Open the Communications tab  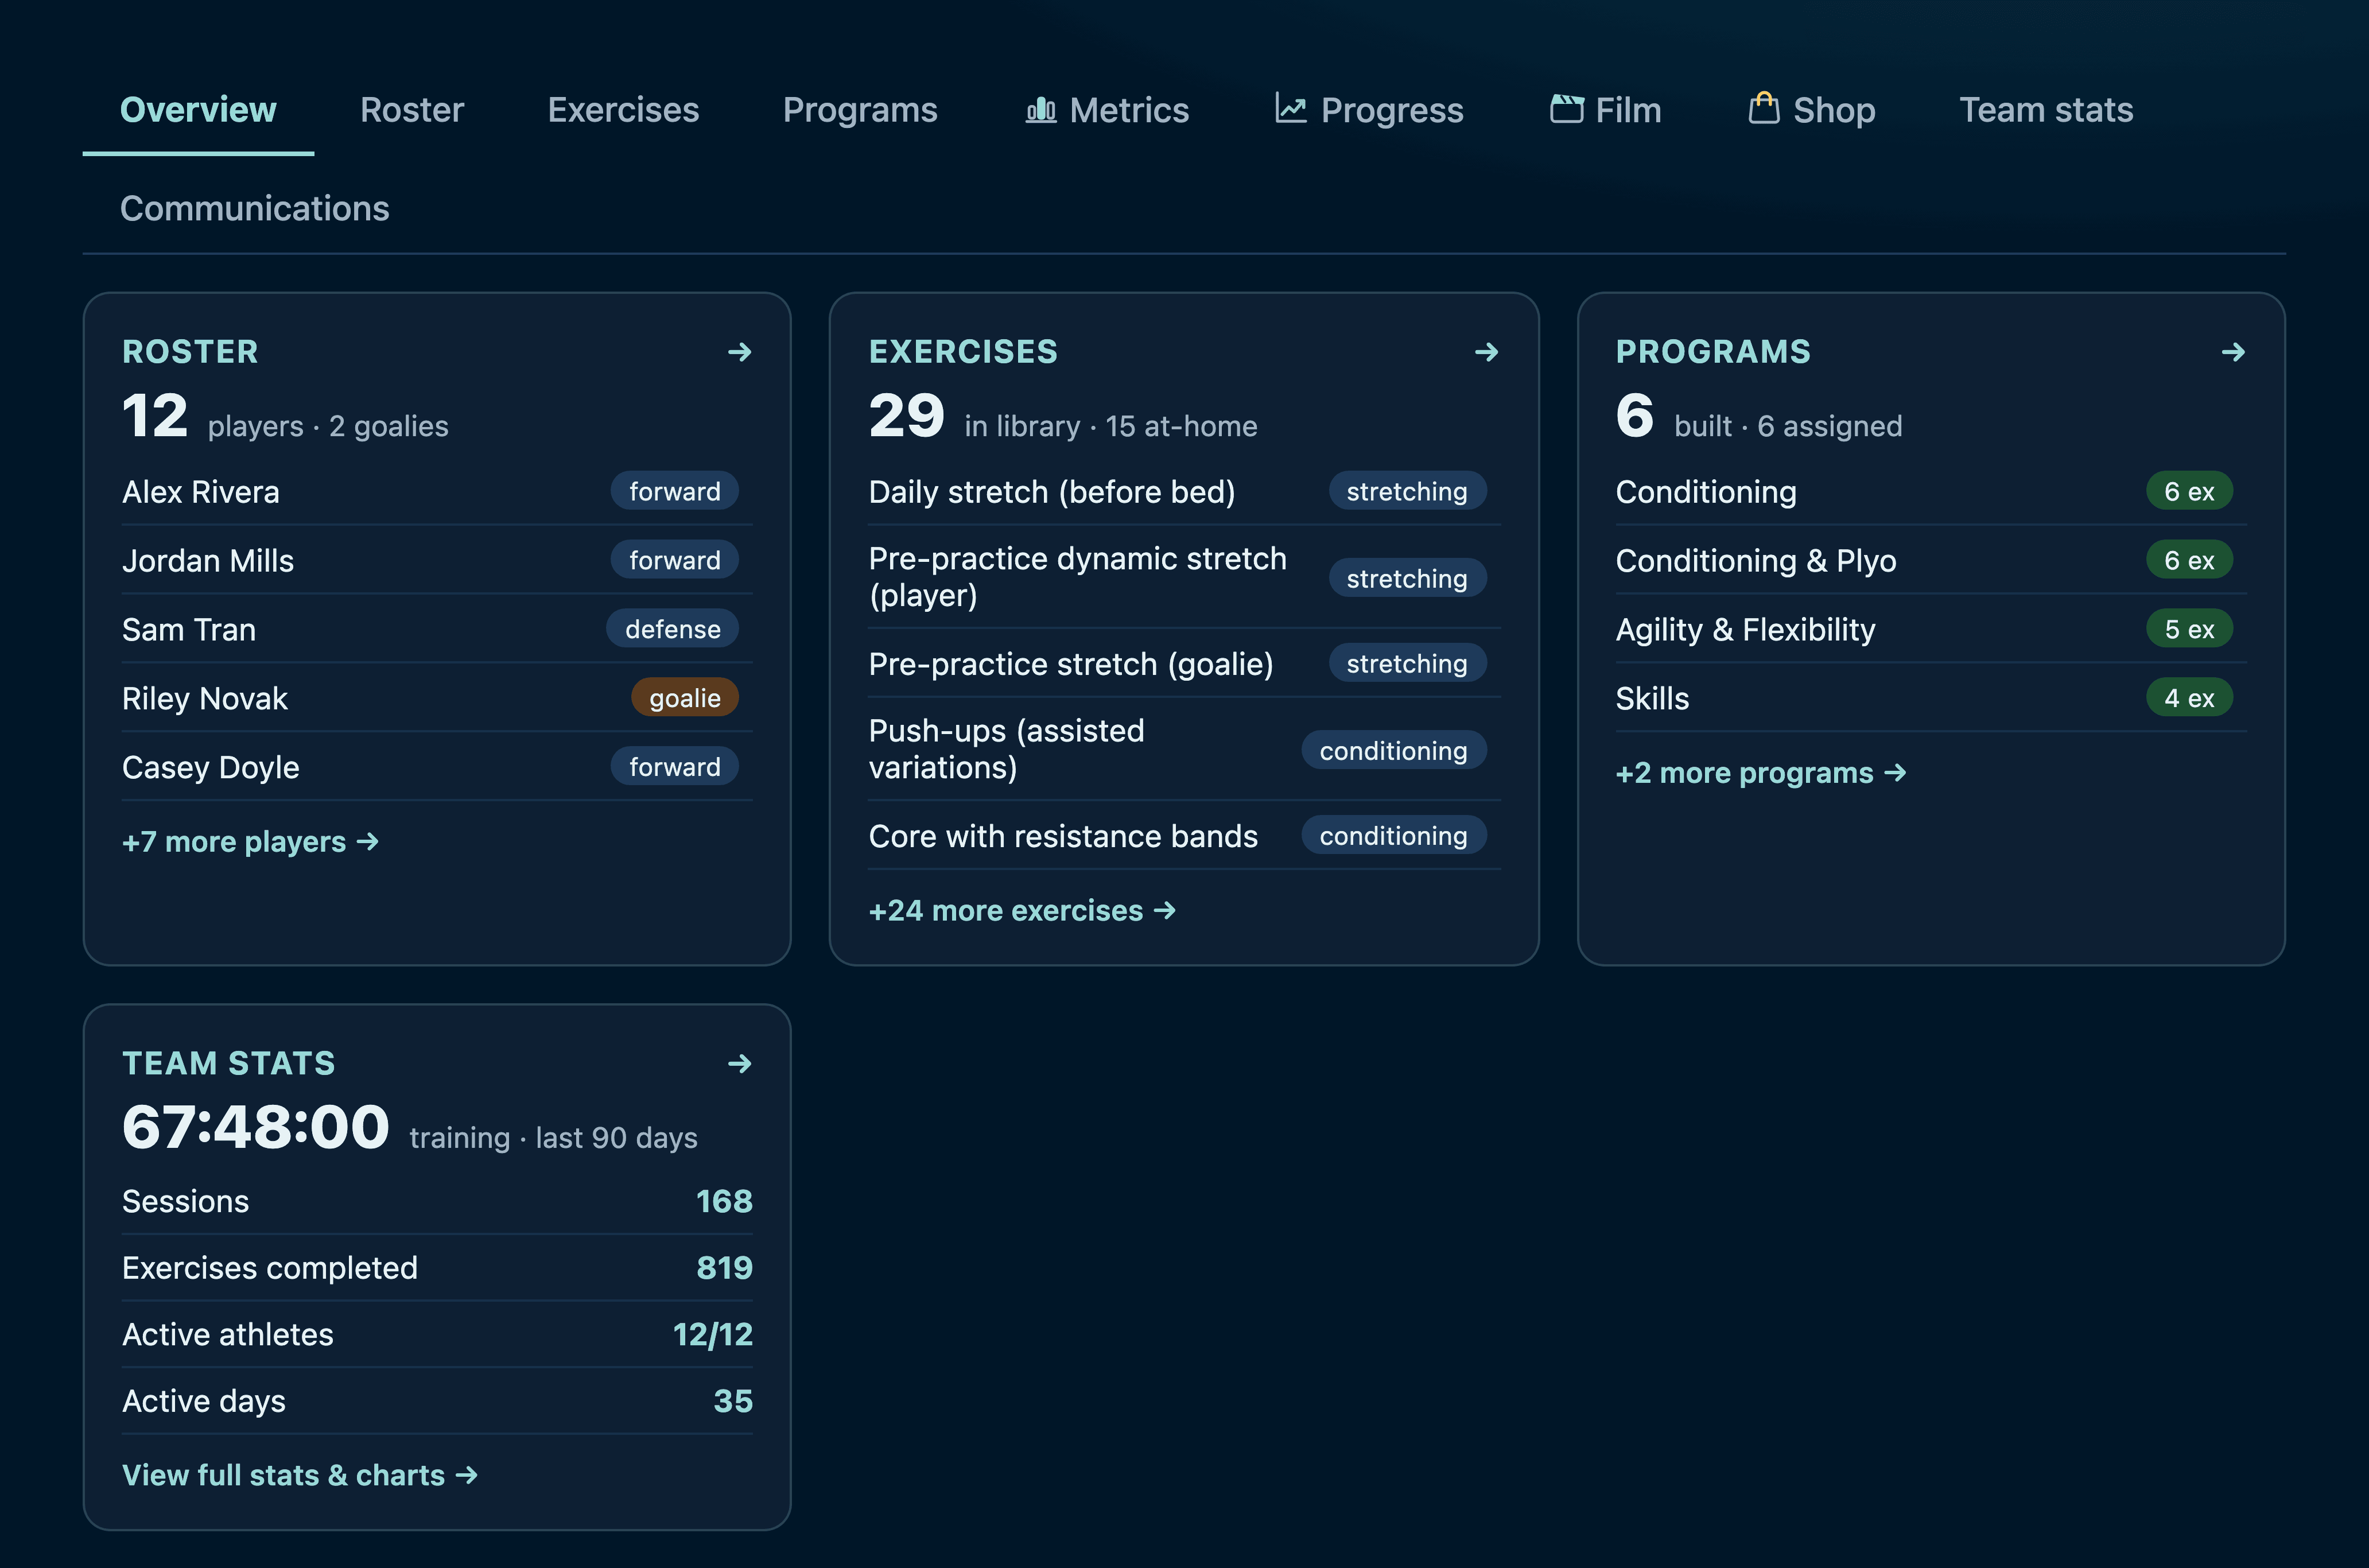coord(254,208)
